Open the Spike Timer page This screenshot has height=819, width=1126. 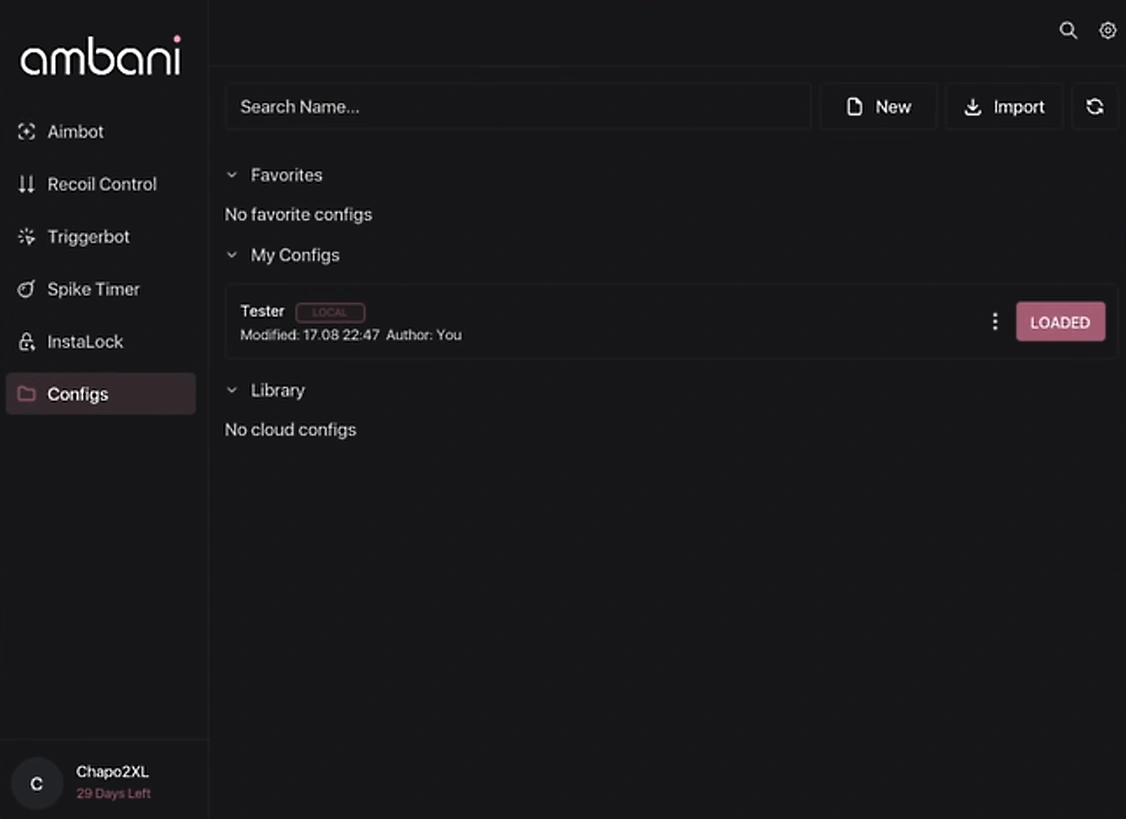[101, 289]
